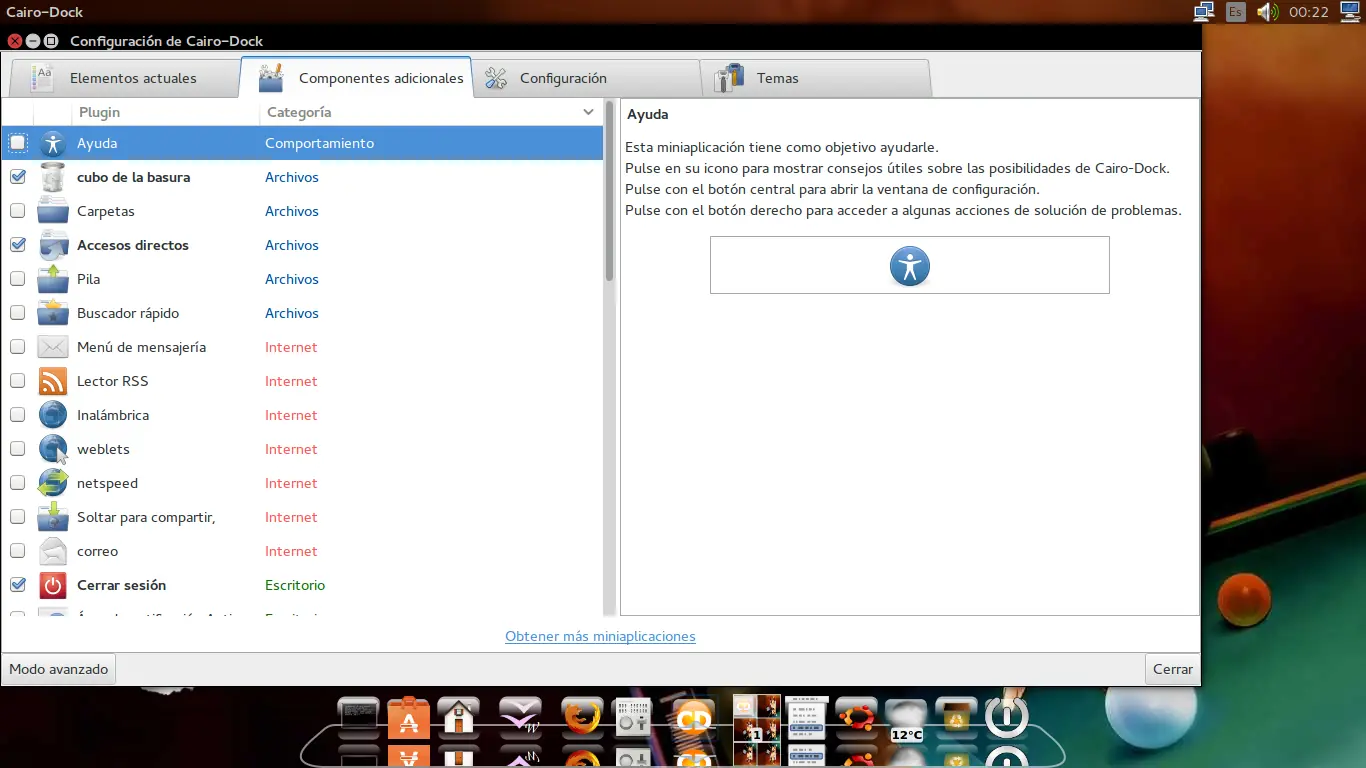This screenshot has height=768, width=1366.
Task: Click the Menú de mensajería envelope icon
Action: (53, 347)
